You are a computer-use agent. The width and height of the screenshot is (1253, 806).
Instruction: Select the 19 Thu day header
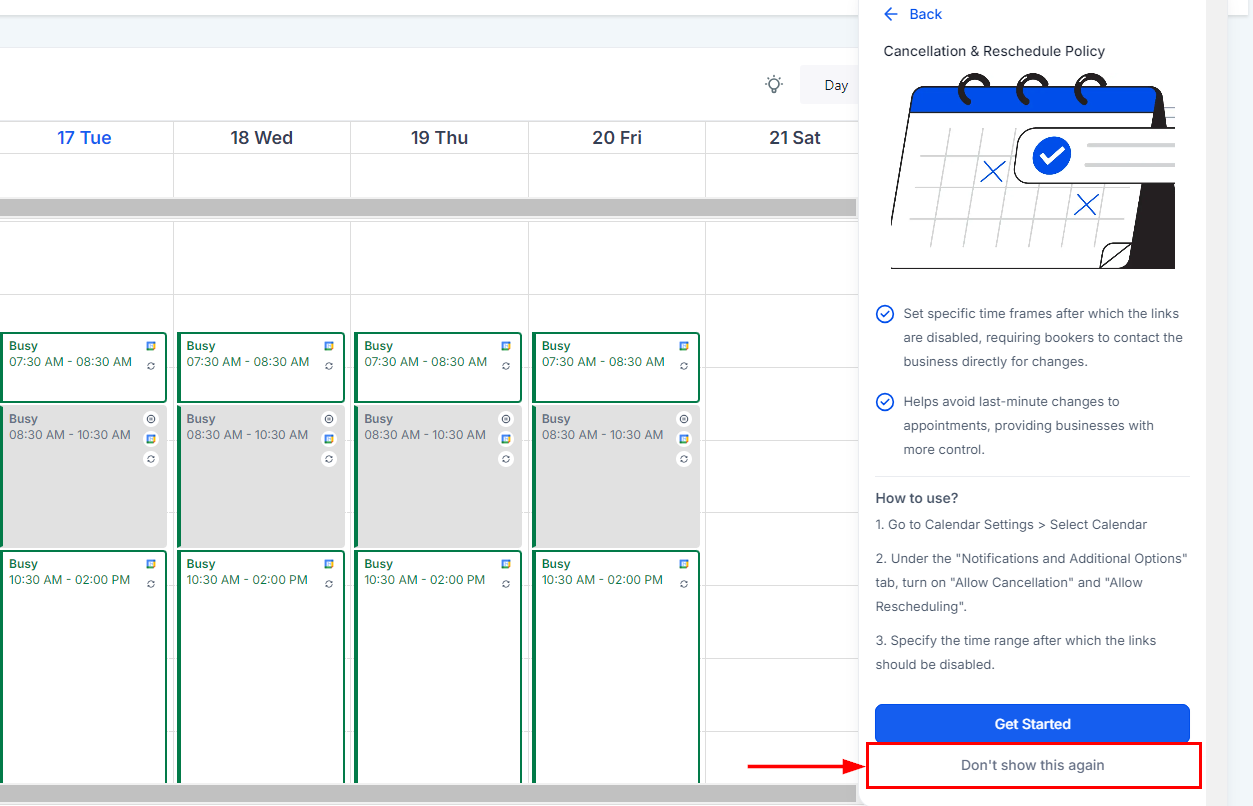click(x=439, y=138)
